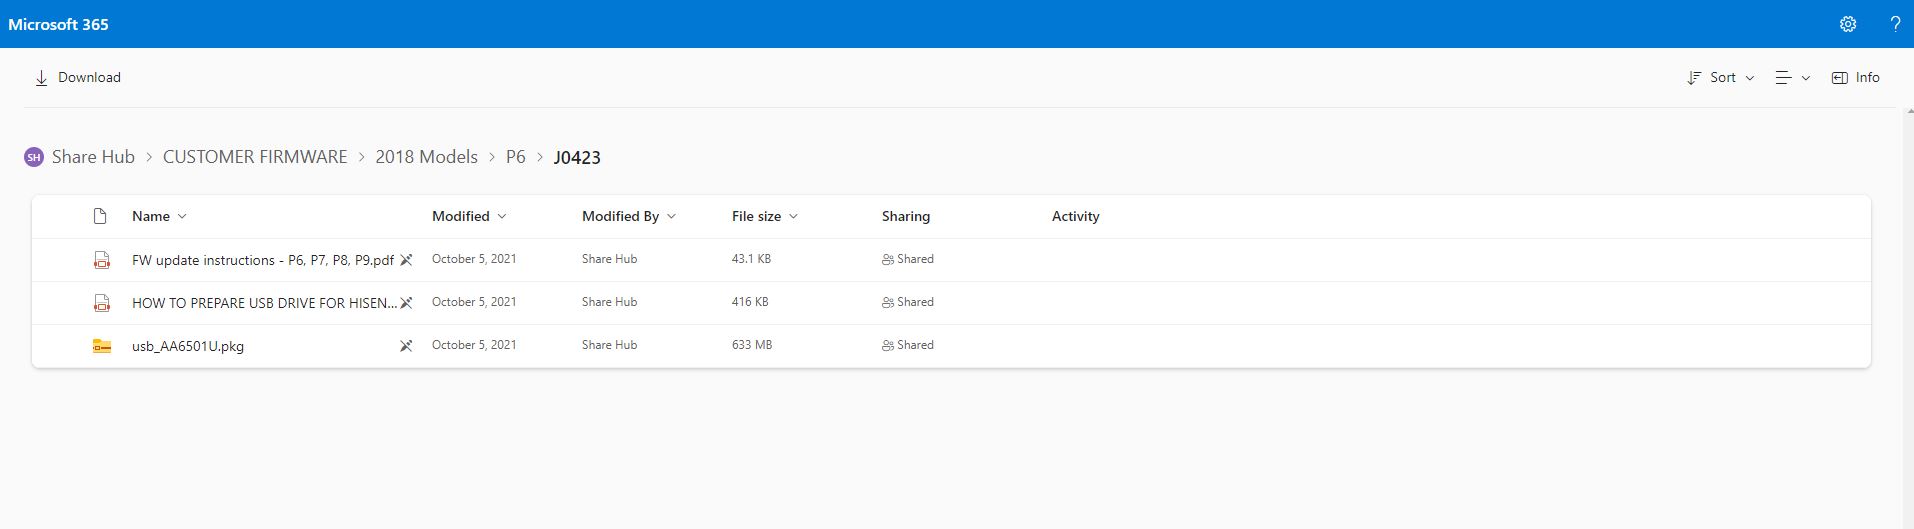Click the Share Hub purple avatar icon
This screenshot has width=1914, height=529.
pyautogui.click(x=34, y=157)
